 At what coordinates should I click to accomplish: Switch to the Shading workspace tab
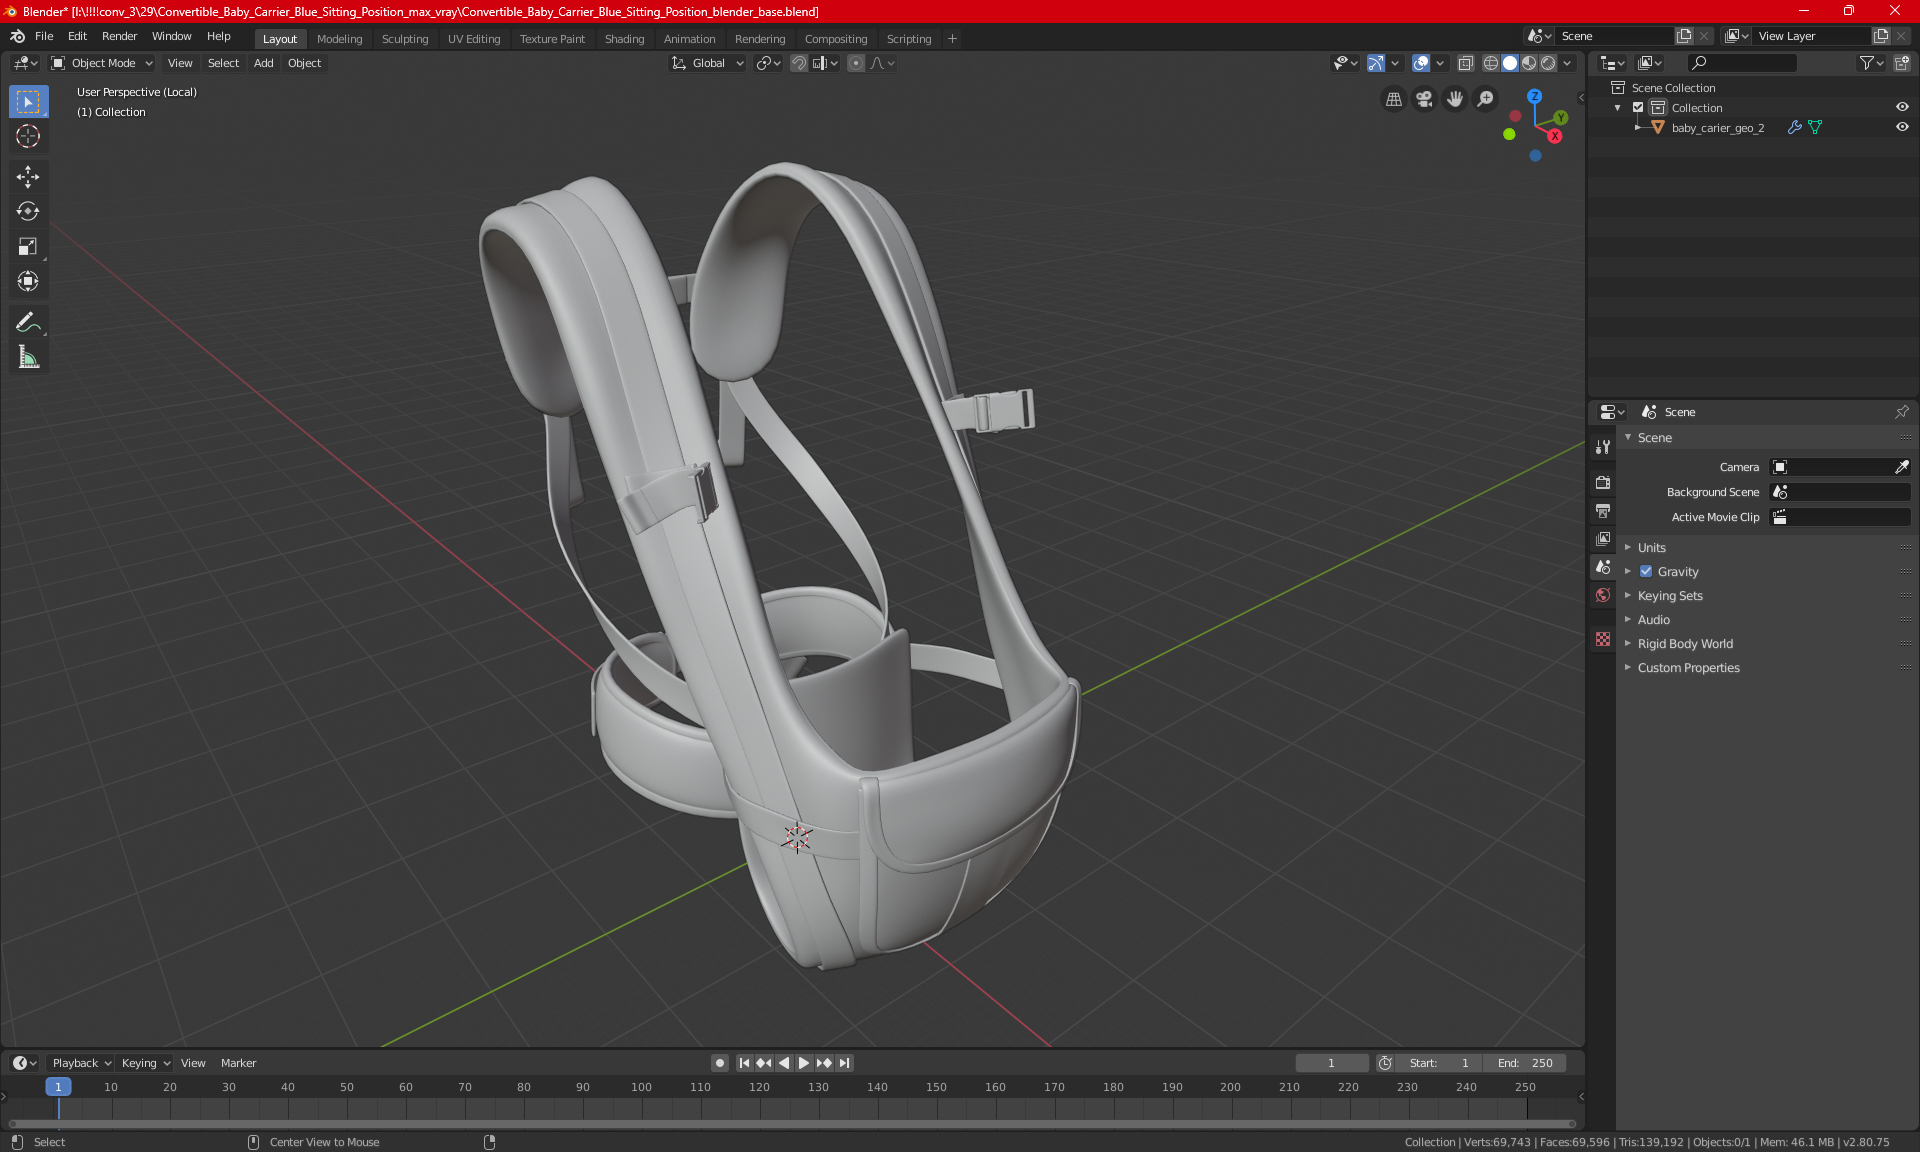tap(624, 39)
